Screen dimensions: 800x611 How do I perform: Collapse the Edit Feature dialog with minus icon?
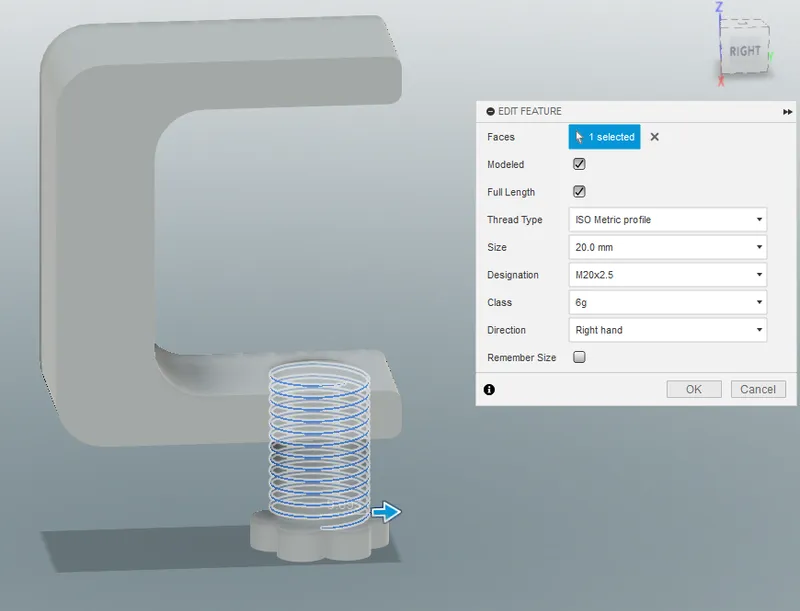tap(490, 111)
